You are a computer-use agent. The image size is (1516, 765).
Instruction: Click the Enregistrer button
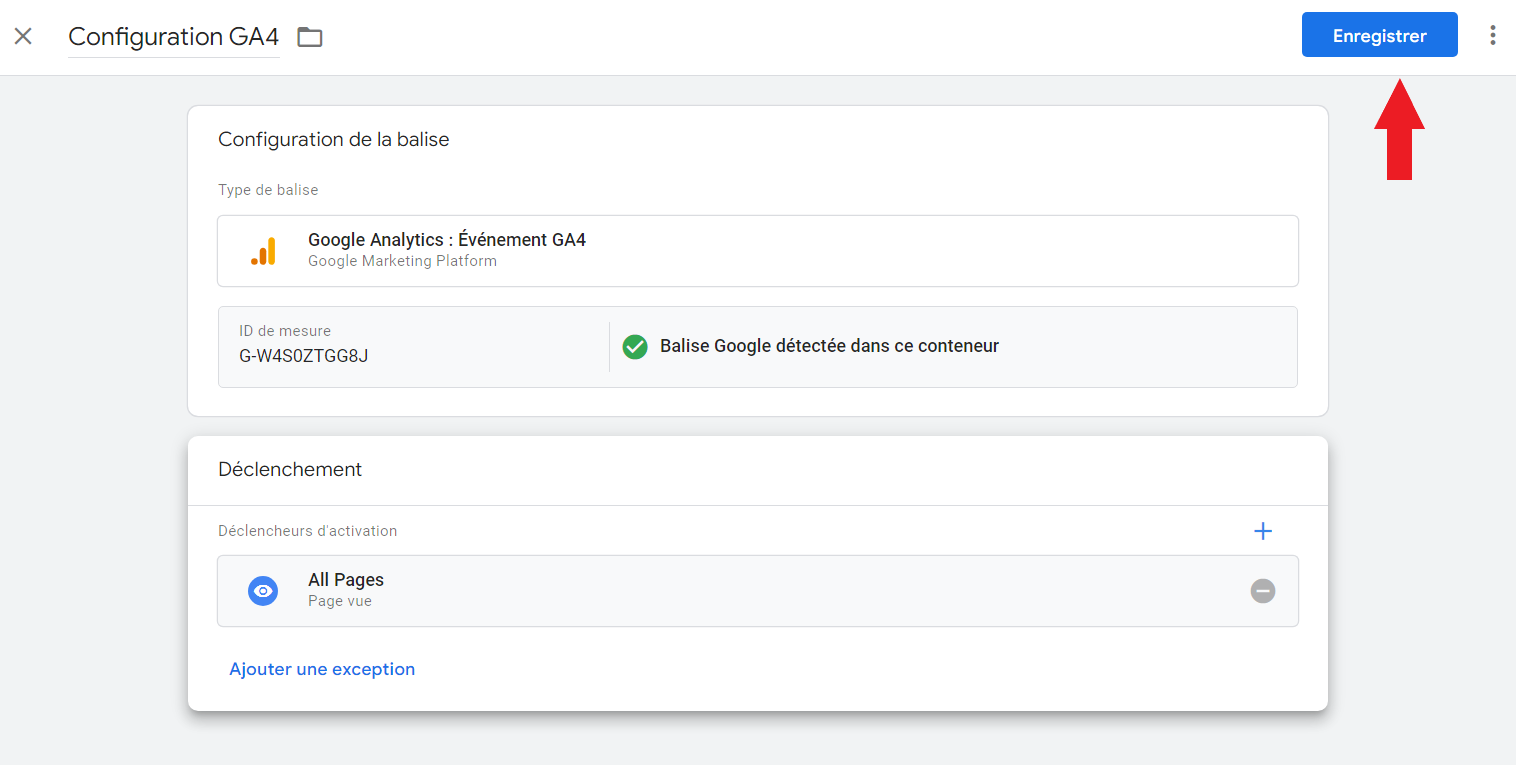coord(1379,35)
